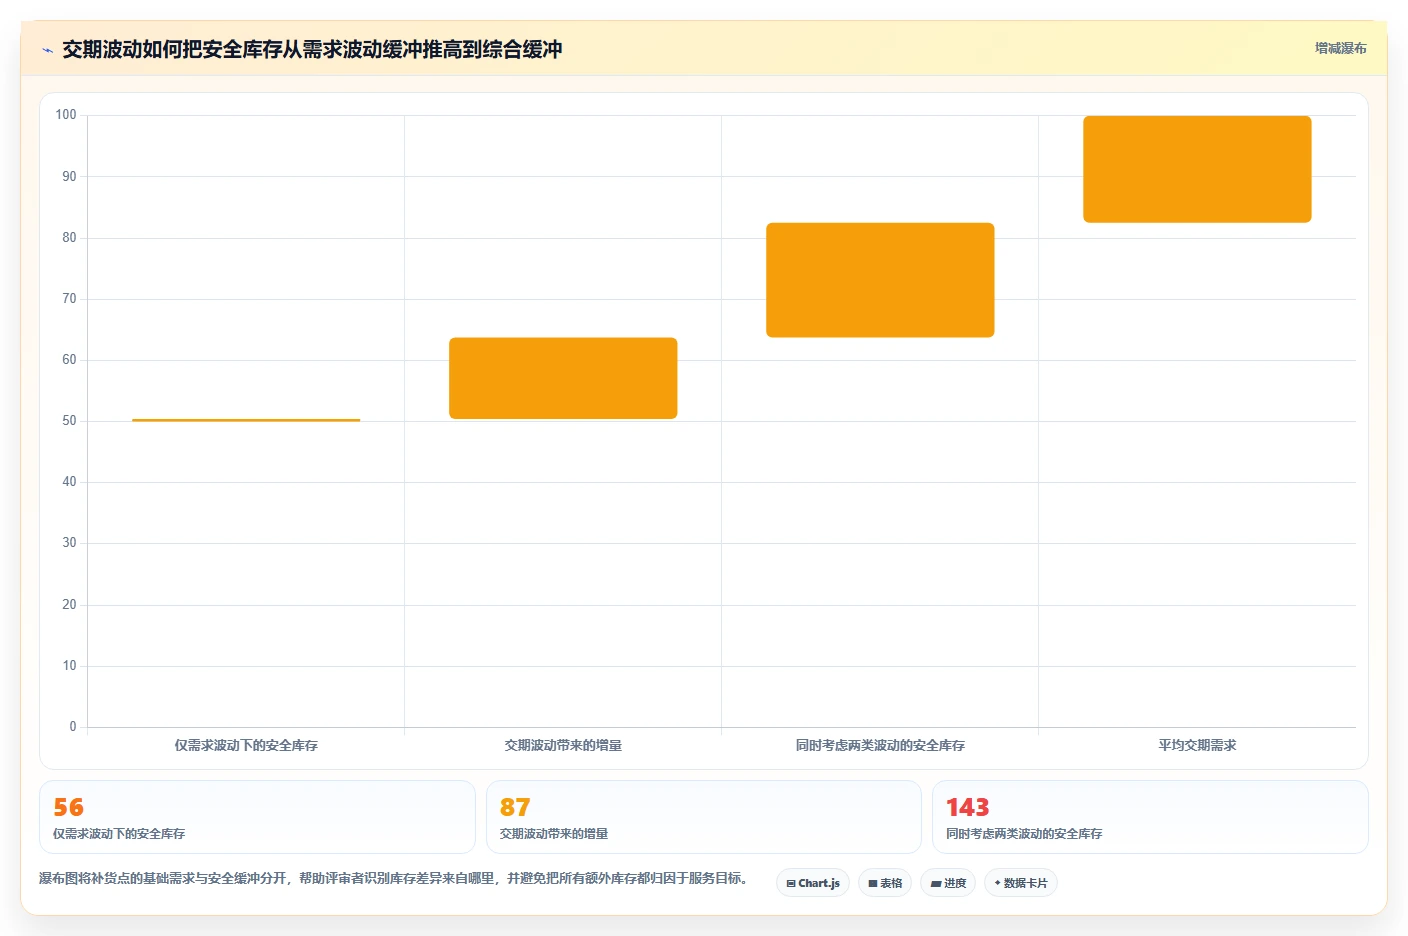The height and width of the screenshot is (936, 1408).
Task: Click the y-axis value 100
Action: pyautogui.click(x=66, y=115)
